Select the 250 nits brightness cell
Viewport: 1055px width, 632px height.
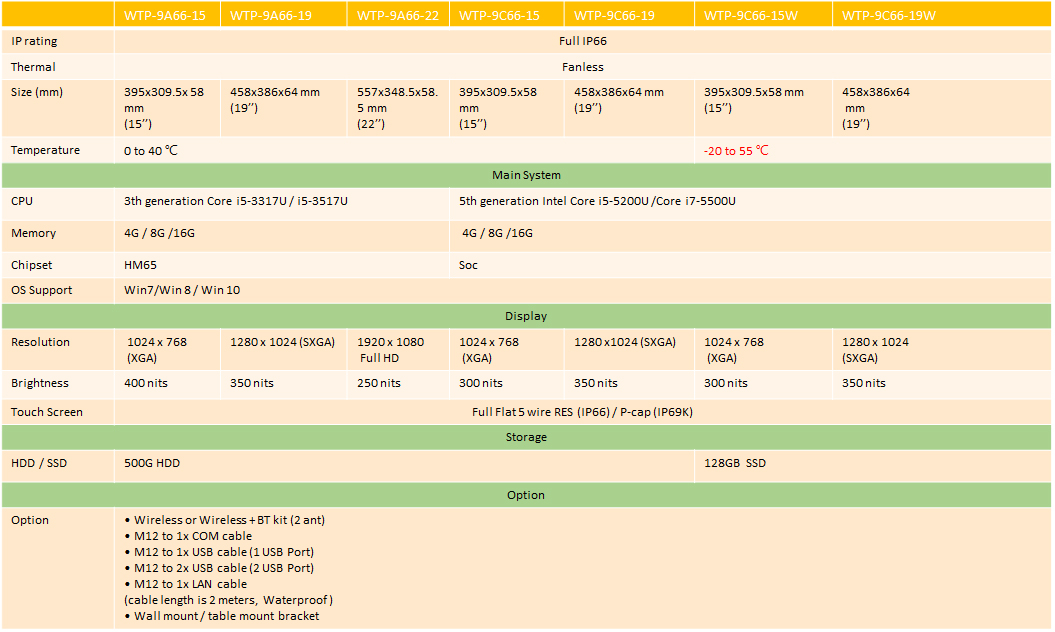coord(379,383)
